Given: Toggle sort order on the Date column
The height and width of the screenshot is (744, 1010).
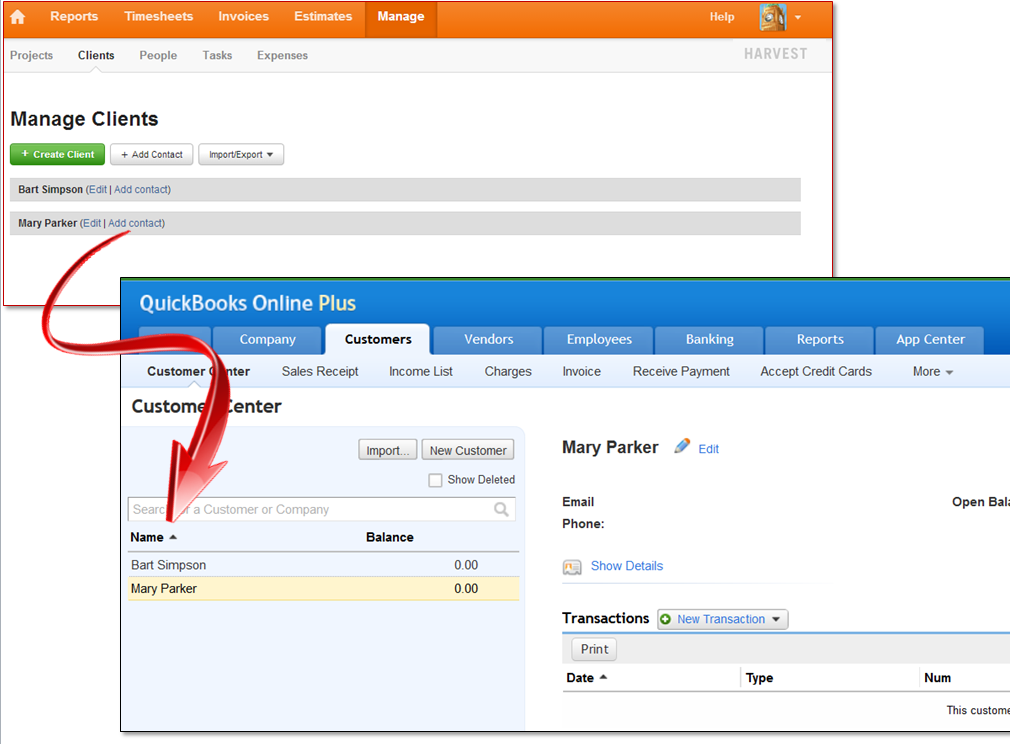Looking at the screenshot, I should (x=586, y=678).
